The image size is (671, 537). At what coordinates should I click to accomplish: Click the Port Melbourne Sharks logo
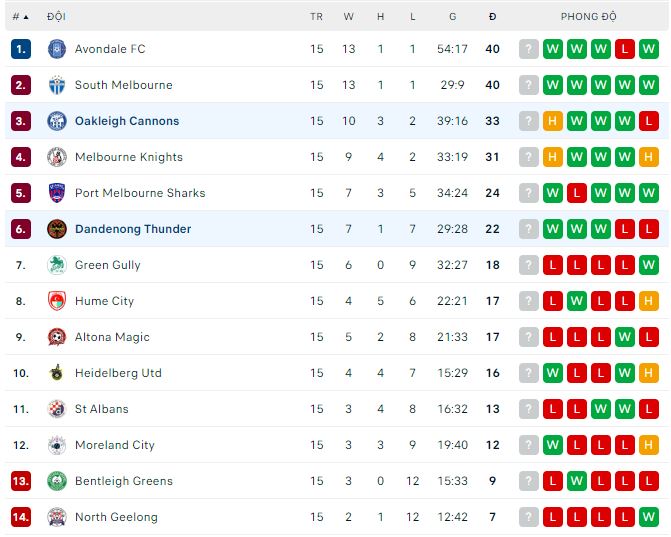(56, 193)
